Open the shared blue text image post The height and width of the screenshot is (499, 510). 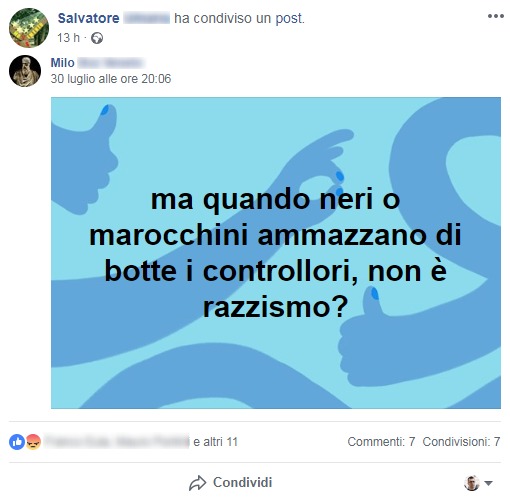coord(276,253)
